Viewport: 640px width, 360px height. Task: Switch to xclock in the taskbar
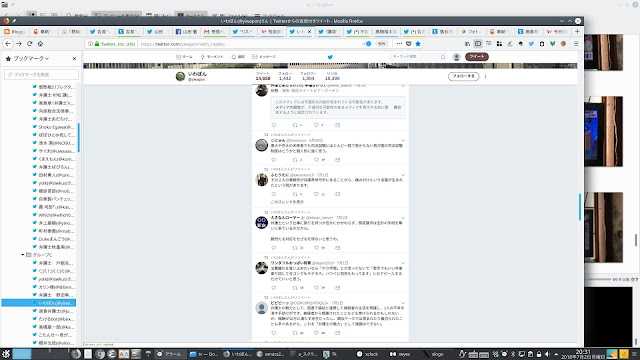pyautogui.click(x=367, y=354)
